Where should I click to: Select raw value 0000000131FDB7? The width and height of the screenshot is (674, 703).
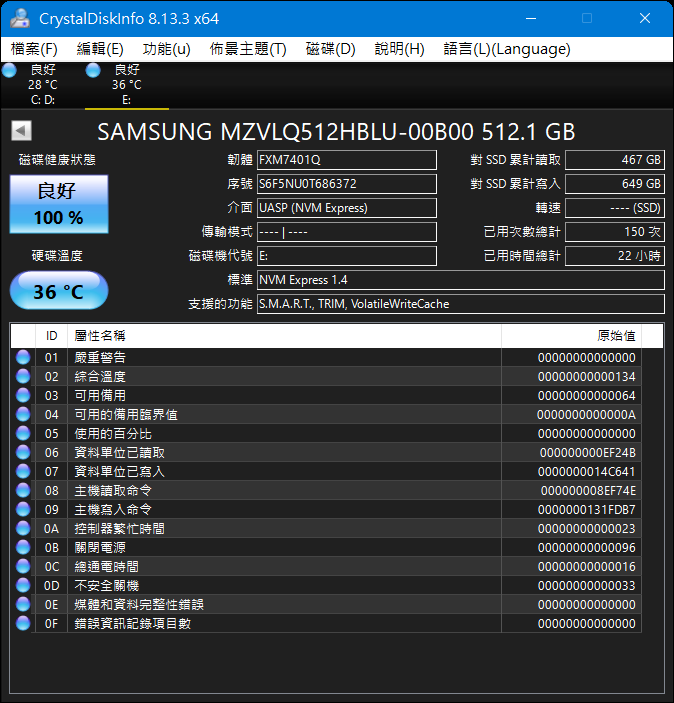[587, 510]
